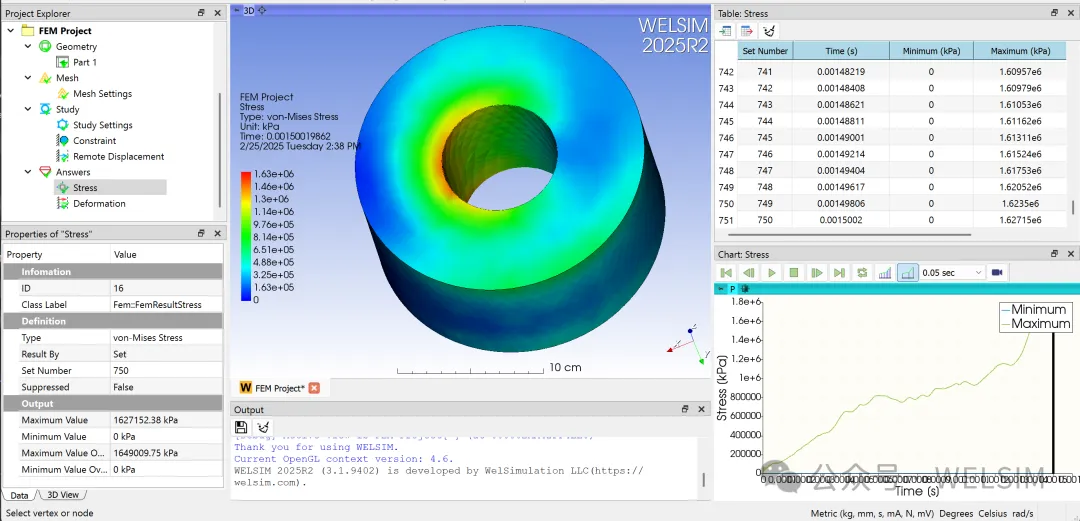
Task: Click the XYZ axis triad in viewport
Action: coord(689,343)
